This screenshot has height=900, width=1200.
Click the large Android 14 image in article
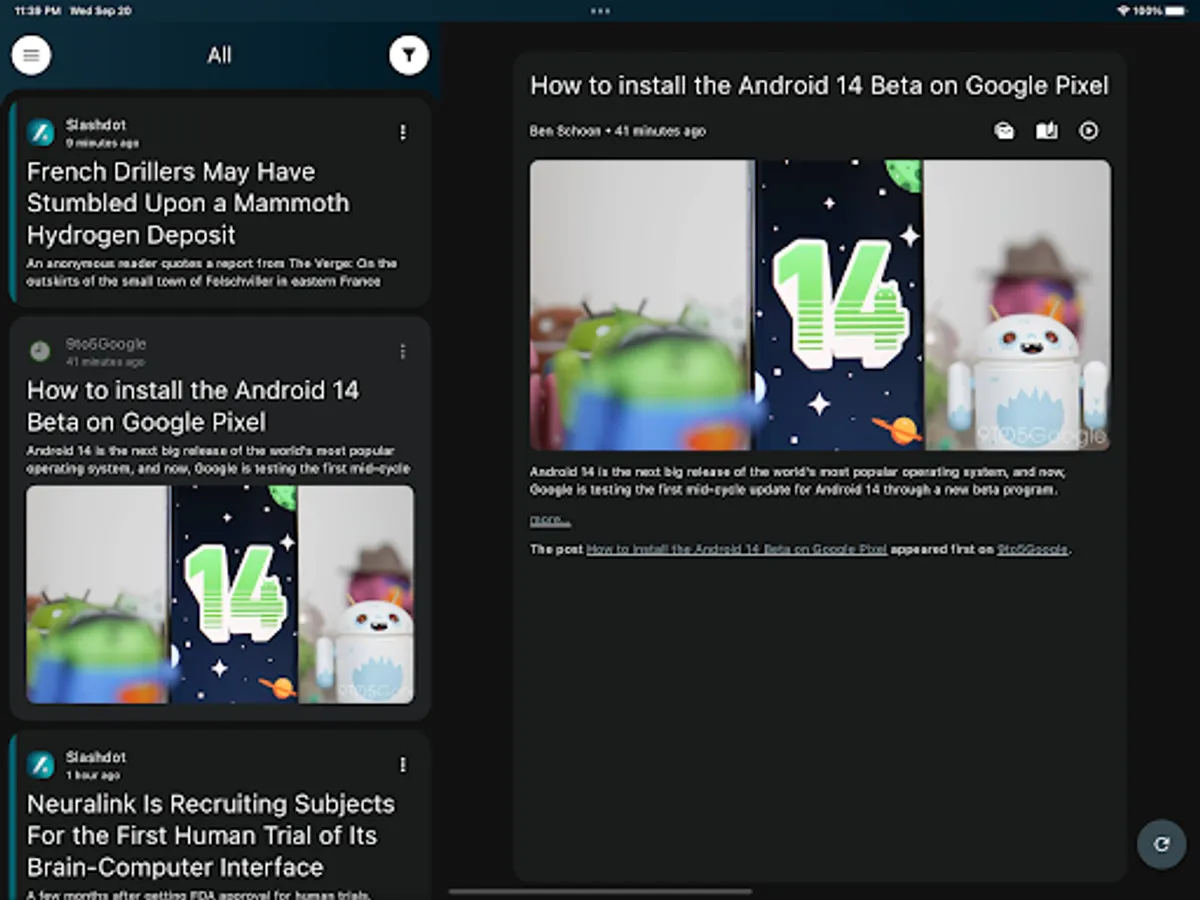click(x=820, y=305)
